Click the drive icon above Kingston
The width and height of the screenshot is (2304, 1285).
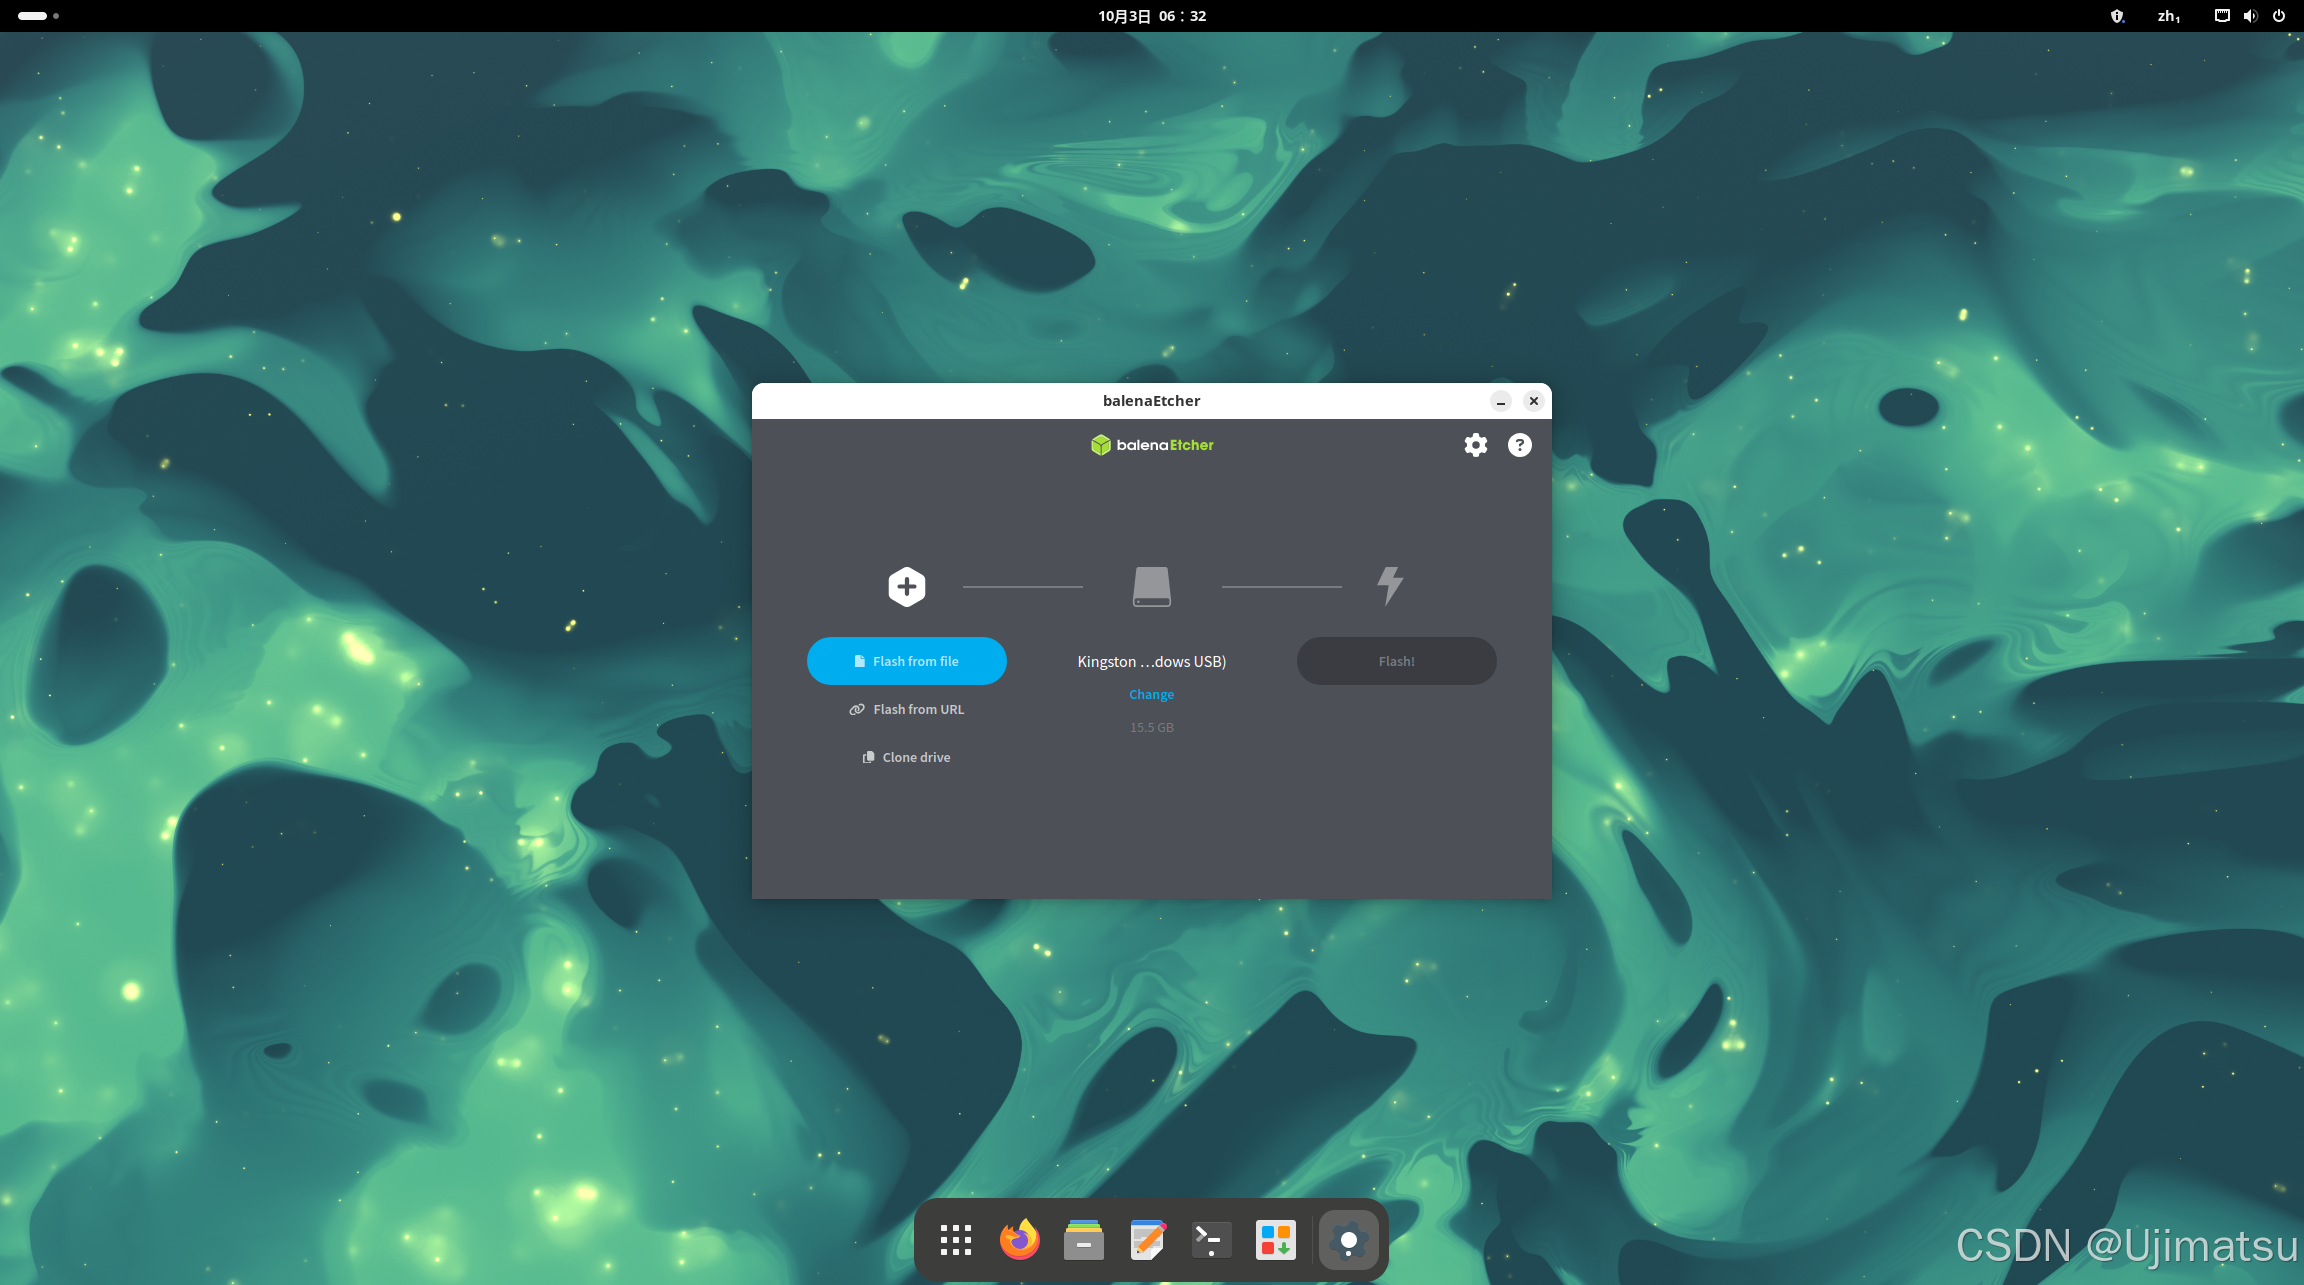[1151, 587]
